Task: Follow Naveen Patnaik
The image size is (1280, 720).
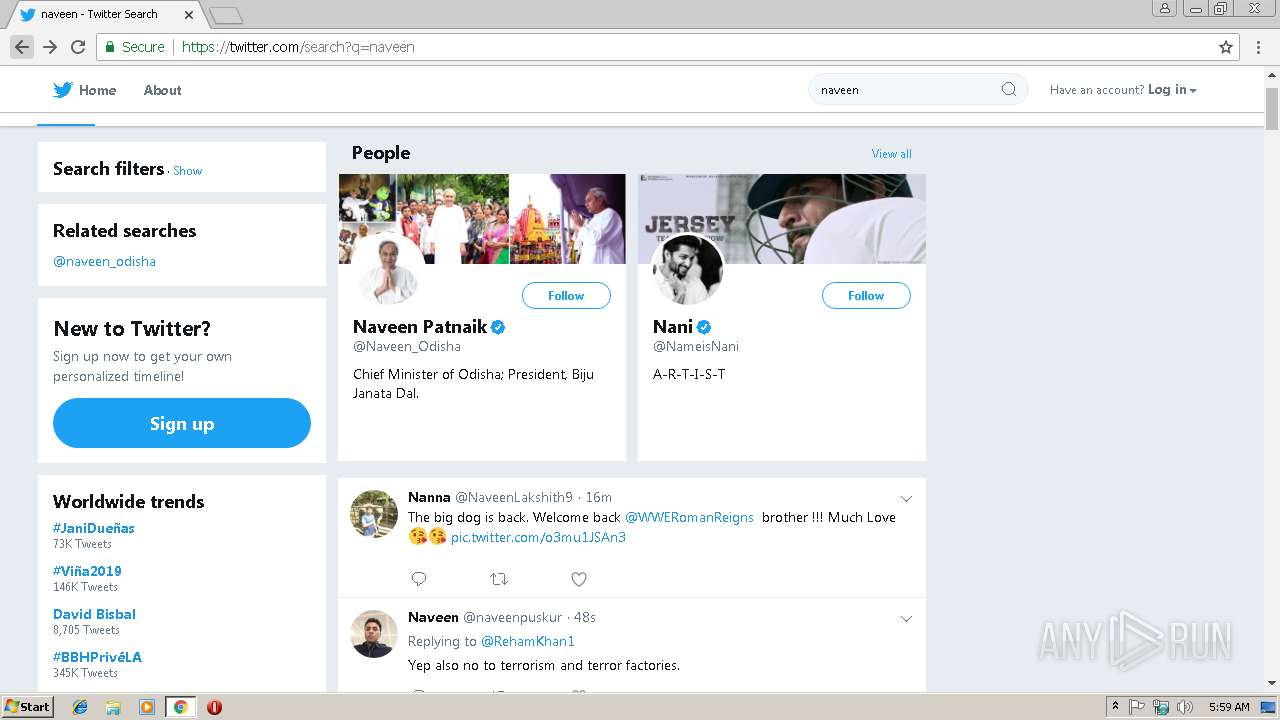Action: pos(566,295)
